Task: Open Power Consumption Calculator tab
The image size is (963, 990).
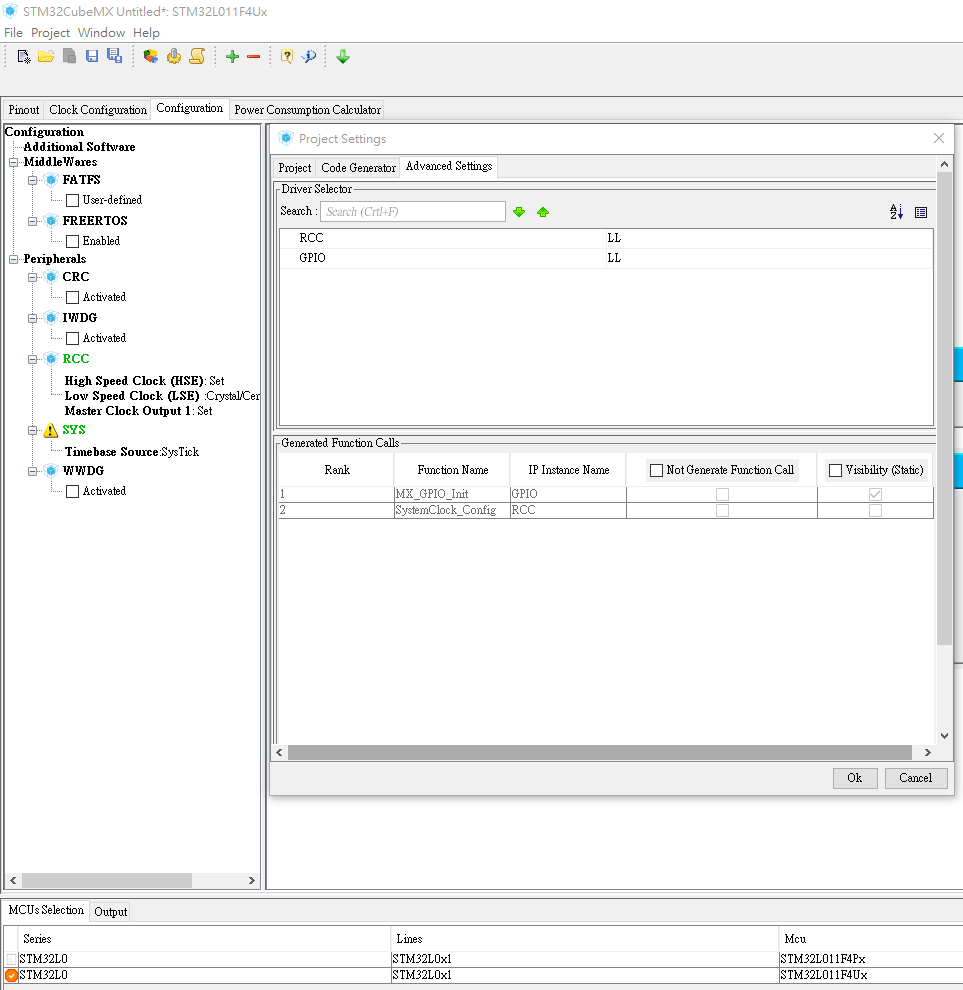Action: (308, 110)
